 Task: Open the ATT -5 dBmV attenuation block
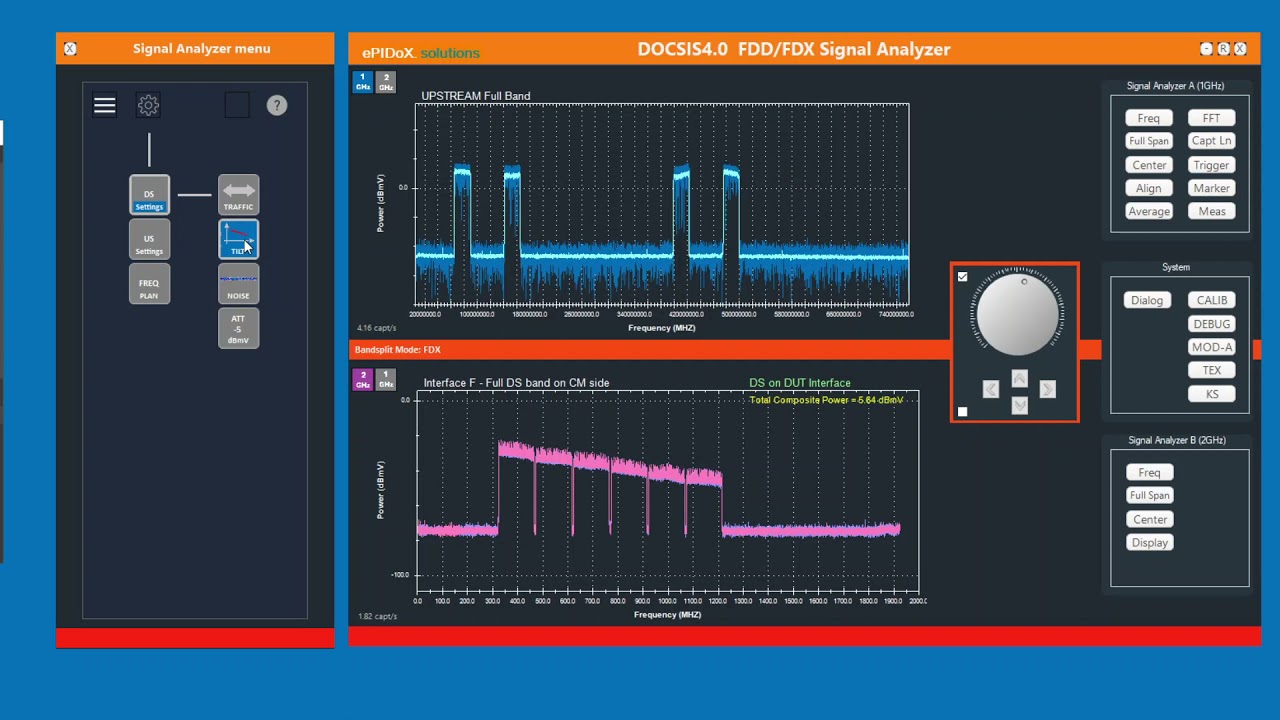[238, 329]
